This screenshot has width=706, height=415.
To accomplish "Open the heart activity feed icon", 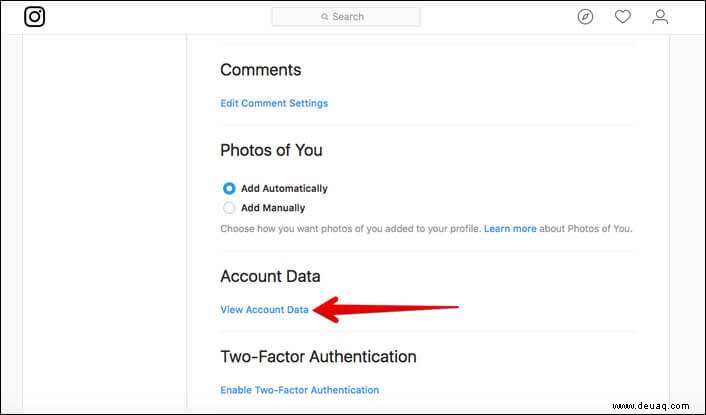I will click(x=623, y=17).
